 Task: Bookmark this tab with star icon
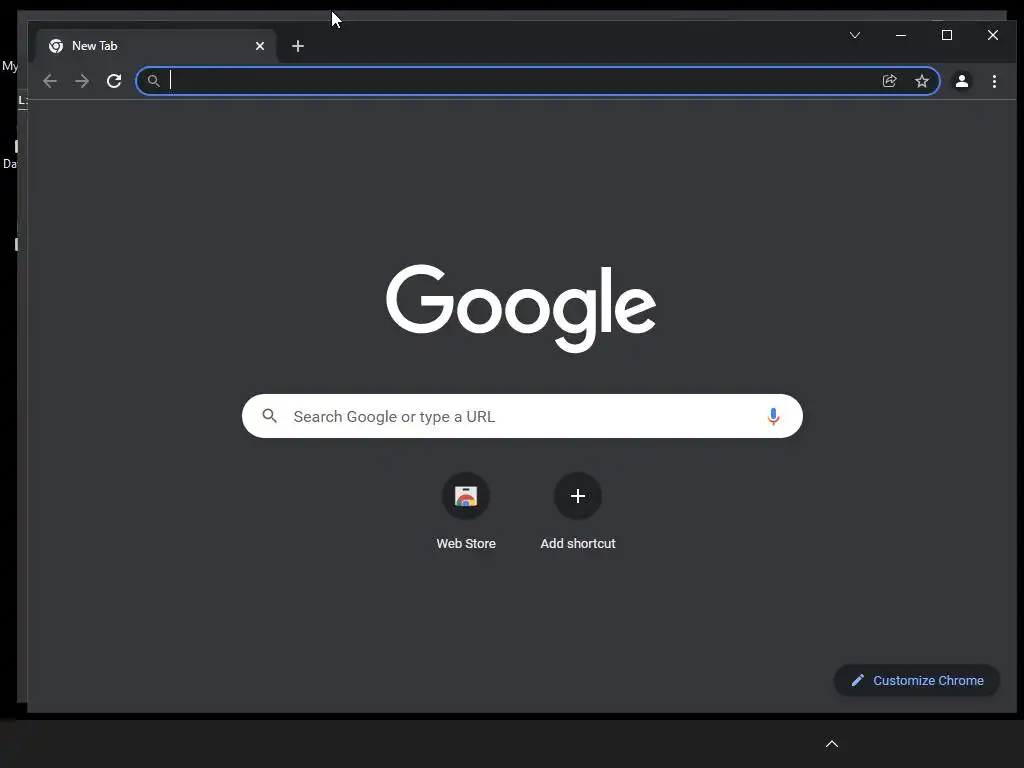[921, 81]
